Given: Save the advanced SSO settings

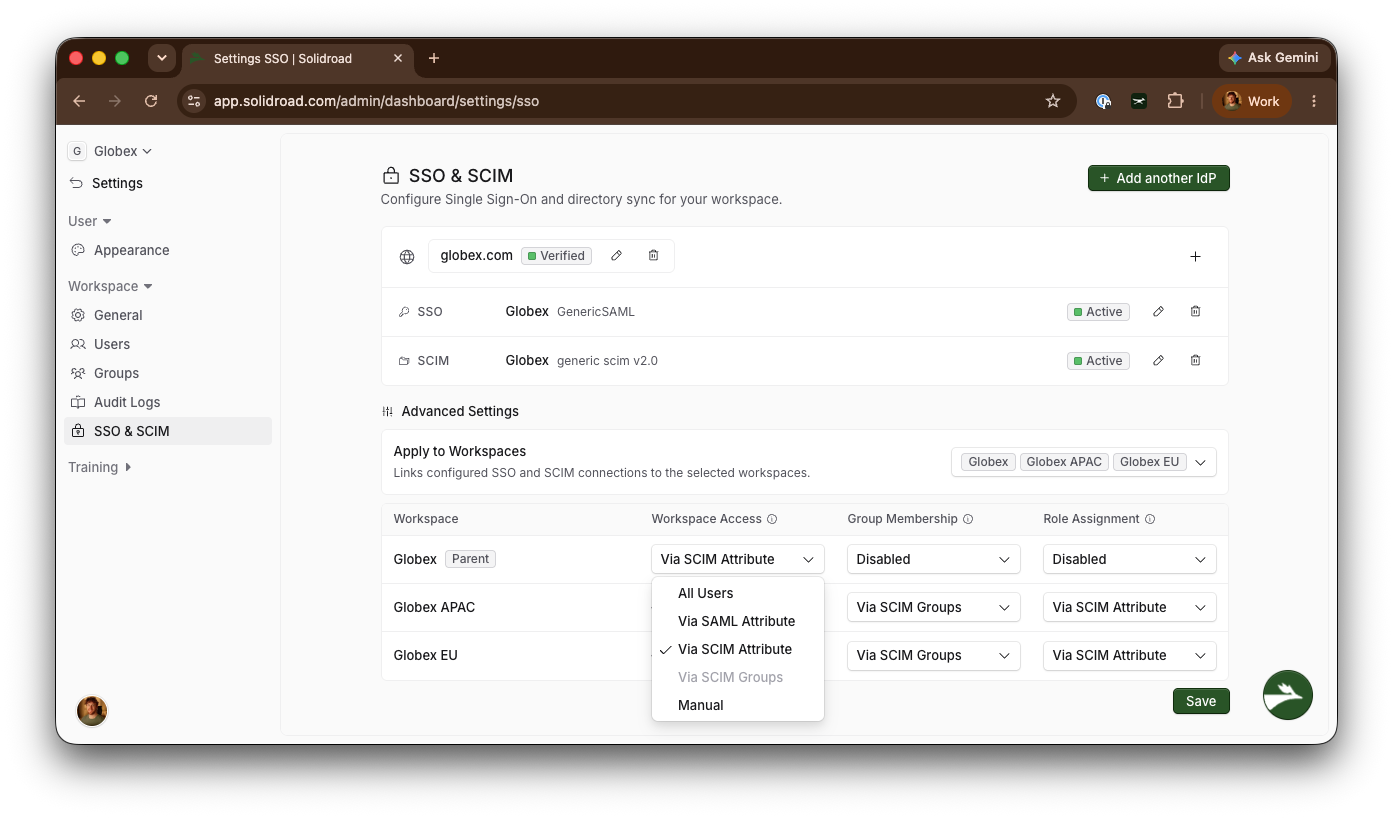Looking at the screenshot, I should [x=1201, y=701].
